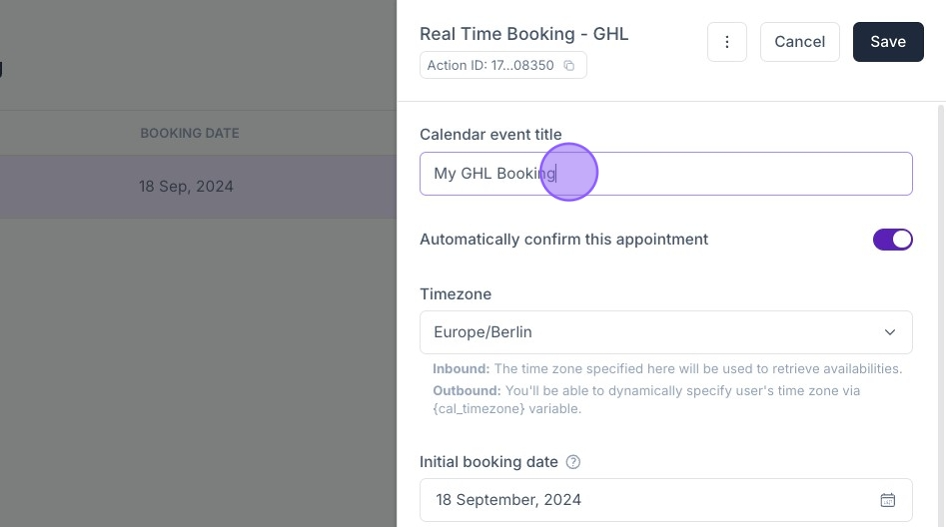Toggle automatic appointment confirmation switch
The height and width of the screenshot is (527, 946).
coord(892,239)
